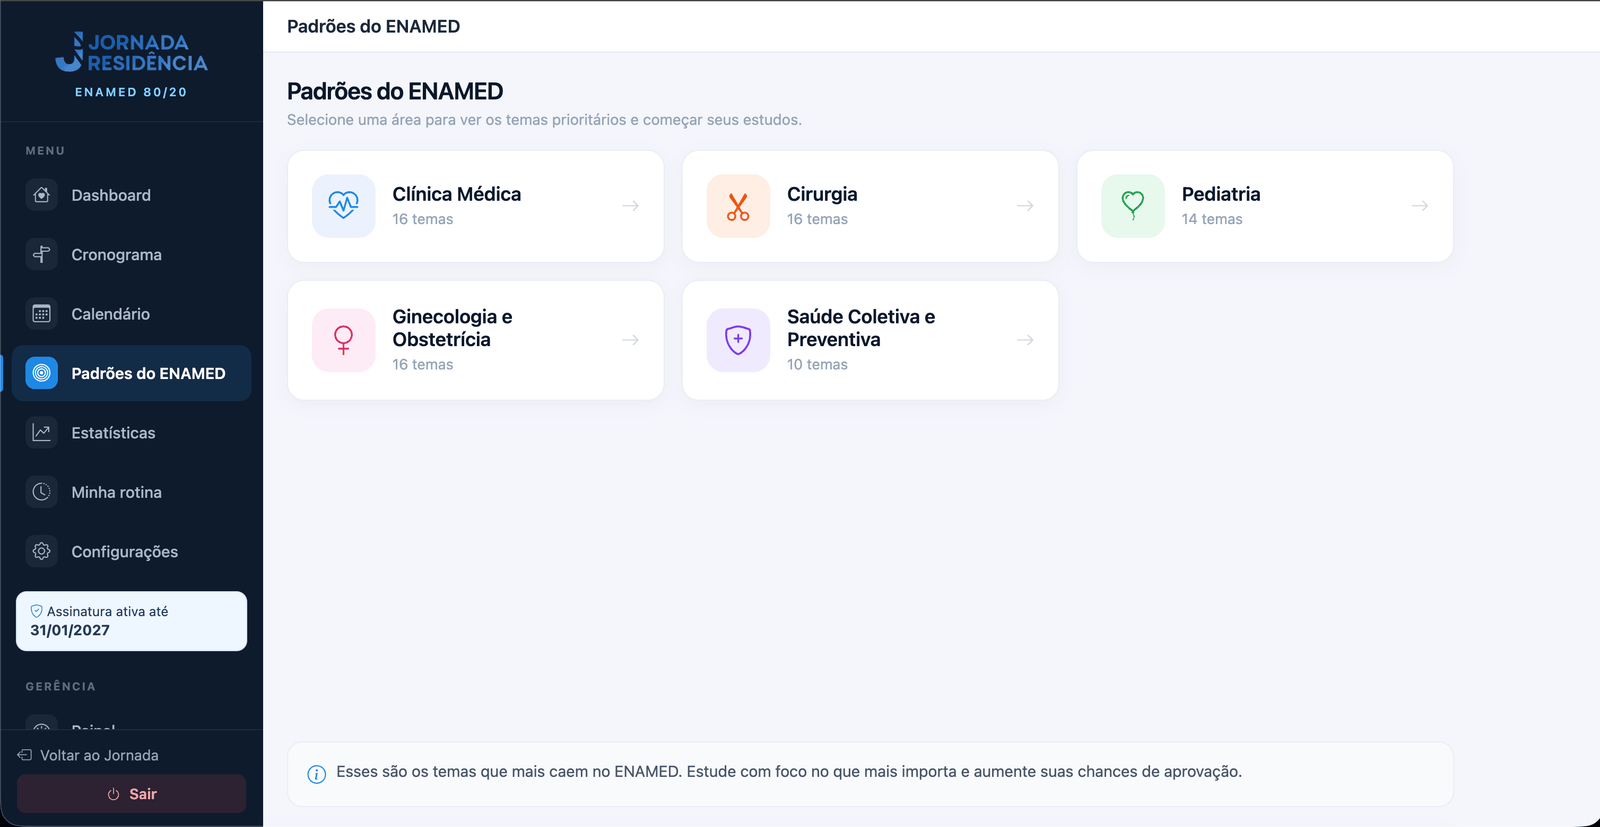Open Pediatria via the right arrow

(1420, 206)
